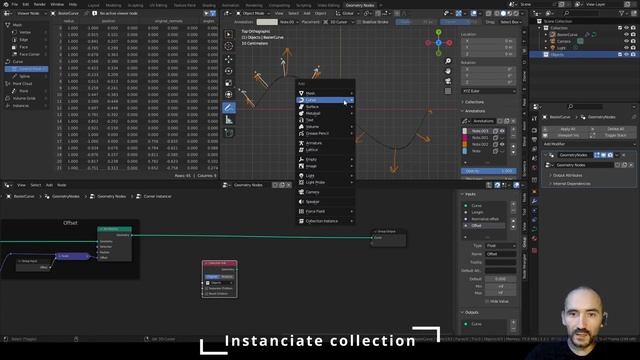The image size is (640, 360).
Task: Hide the BezierCurve object in outliner
Action: click(x=626, y=35)
